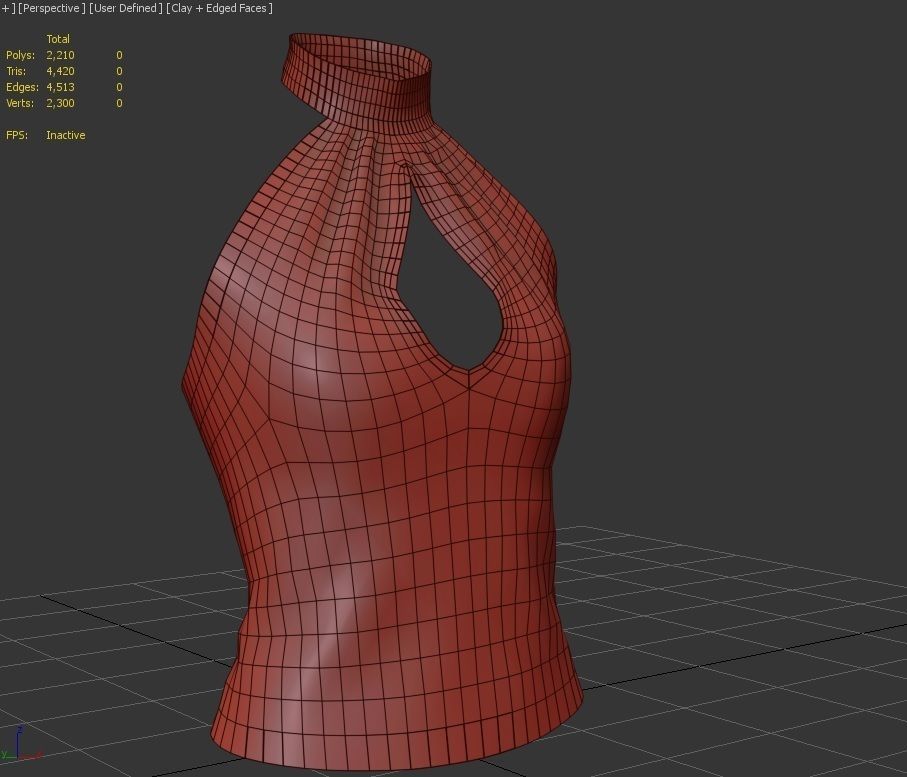Click the XYZ axis gizmo in corner

point(21,743)
